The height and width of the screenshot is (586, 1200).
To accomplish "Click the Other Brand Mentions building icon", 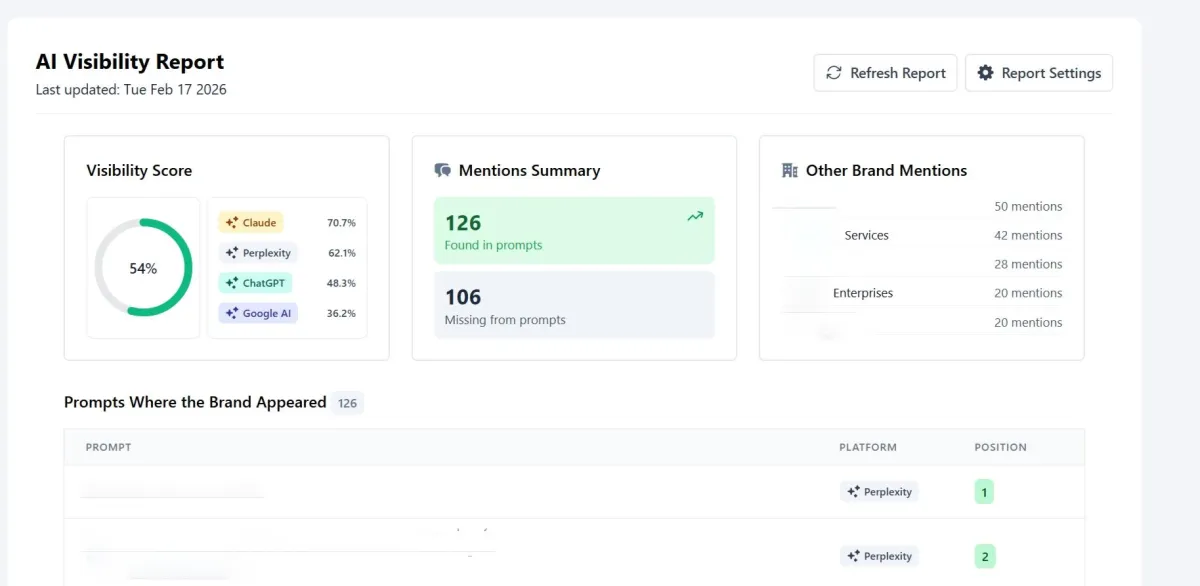I will pos(790,171).
